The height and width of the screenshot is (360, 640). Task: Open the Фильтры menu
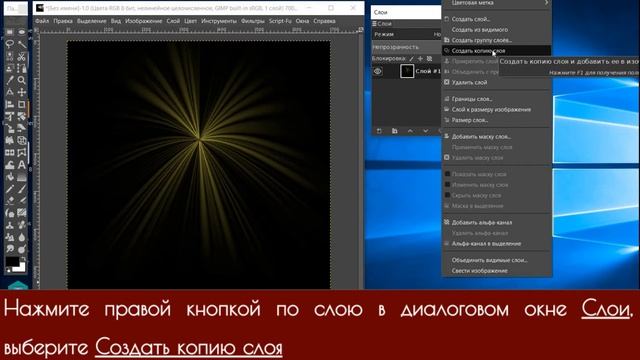(x=253, y=21)
